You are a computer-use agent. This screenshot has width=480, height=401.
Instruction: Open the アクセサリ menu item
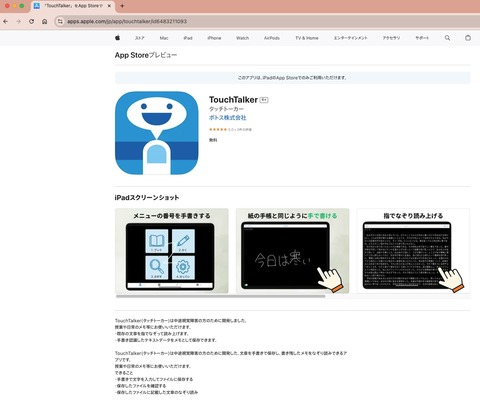[x=391, y=38]
